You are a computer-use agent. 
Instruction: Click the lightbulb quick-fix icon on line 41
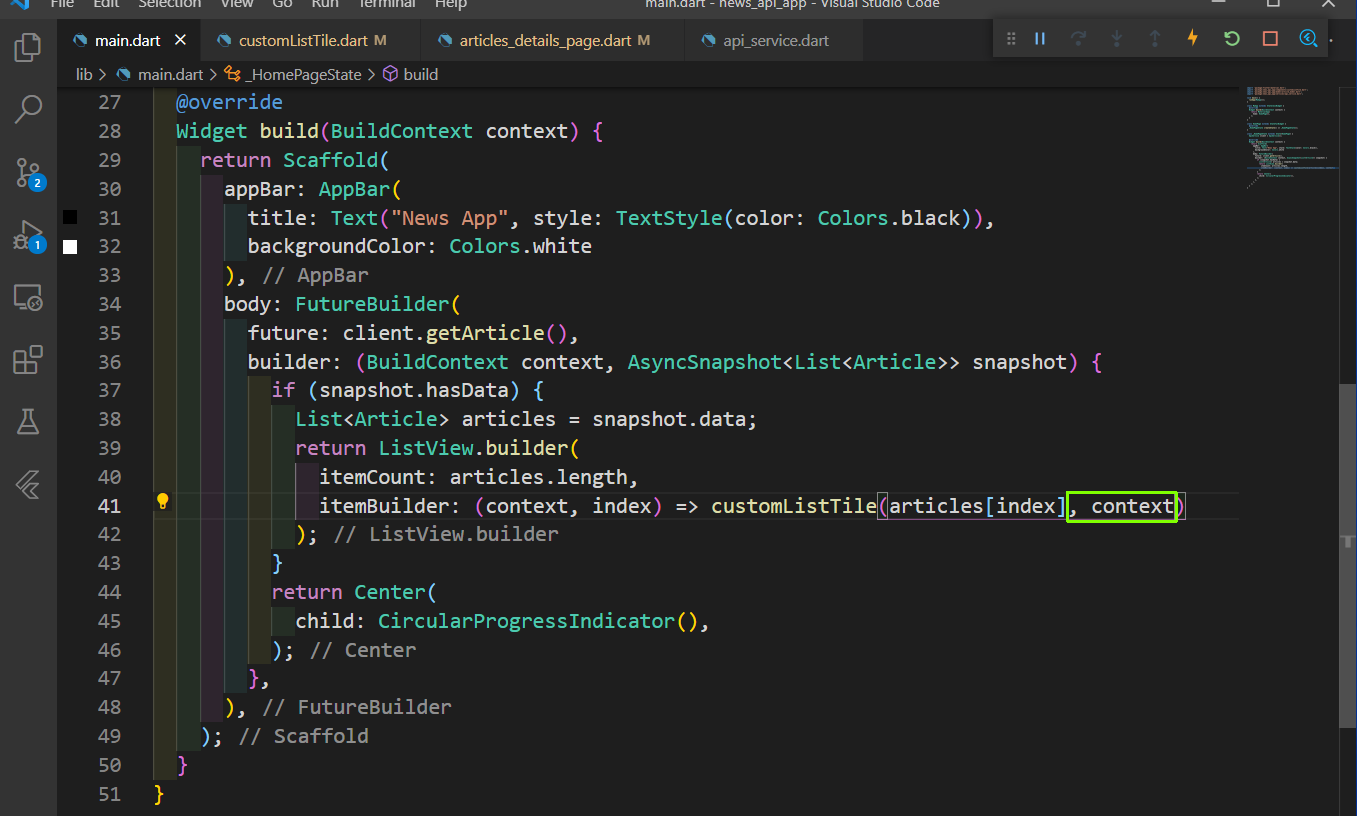(x=162, y=501)
